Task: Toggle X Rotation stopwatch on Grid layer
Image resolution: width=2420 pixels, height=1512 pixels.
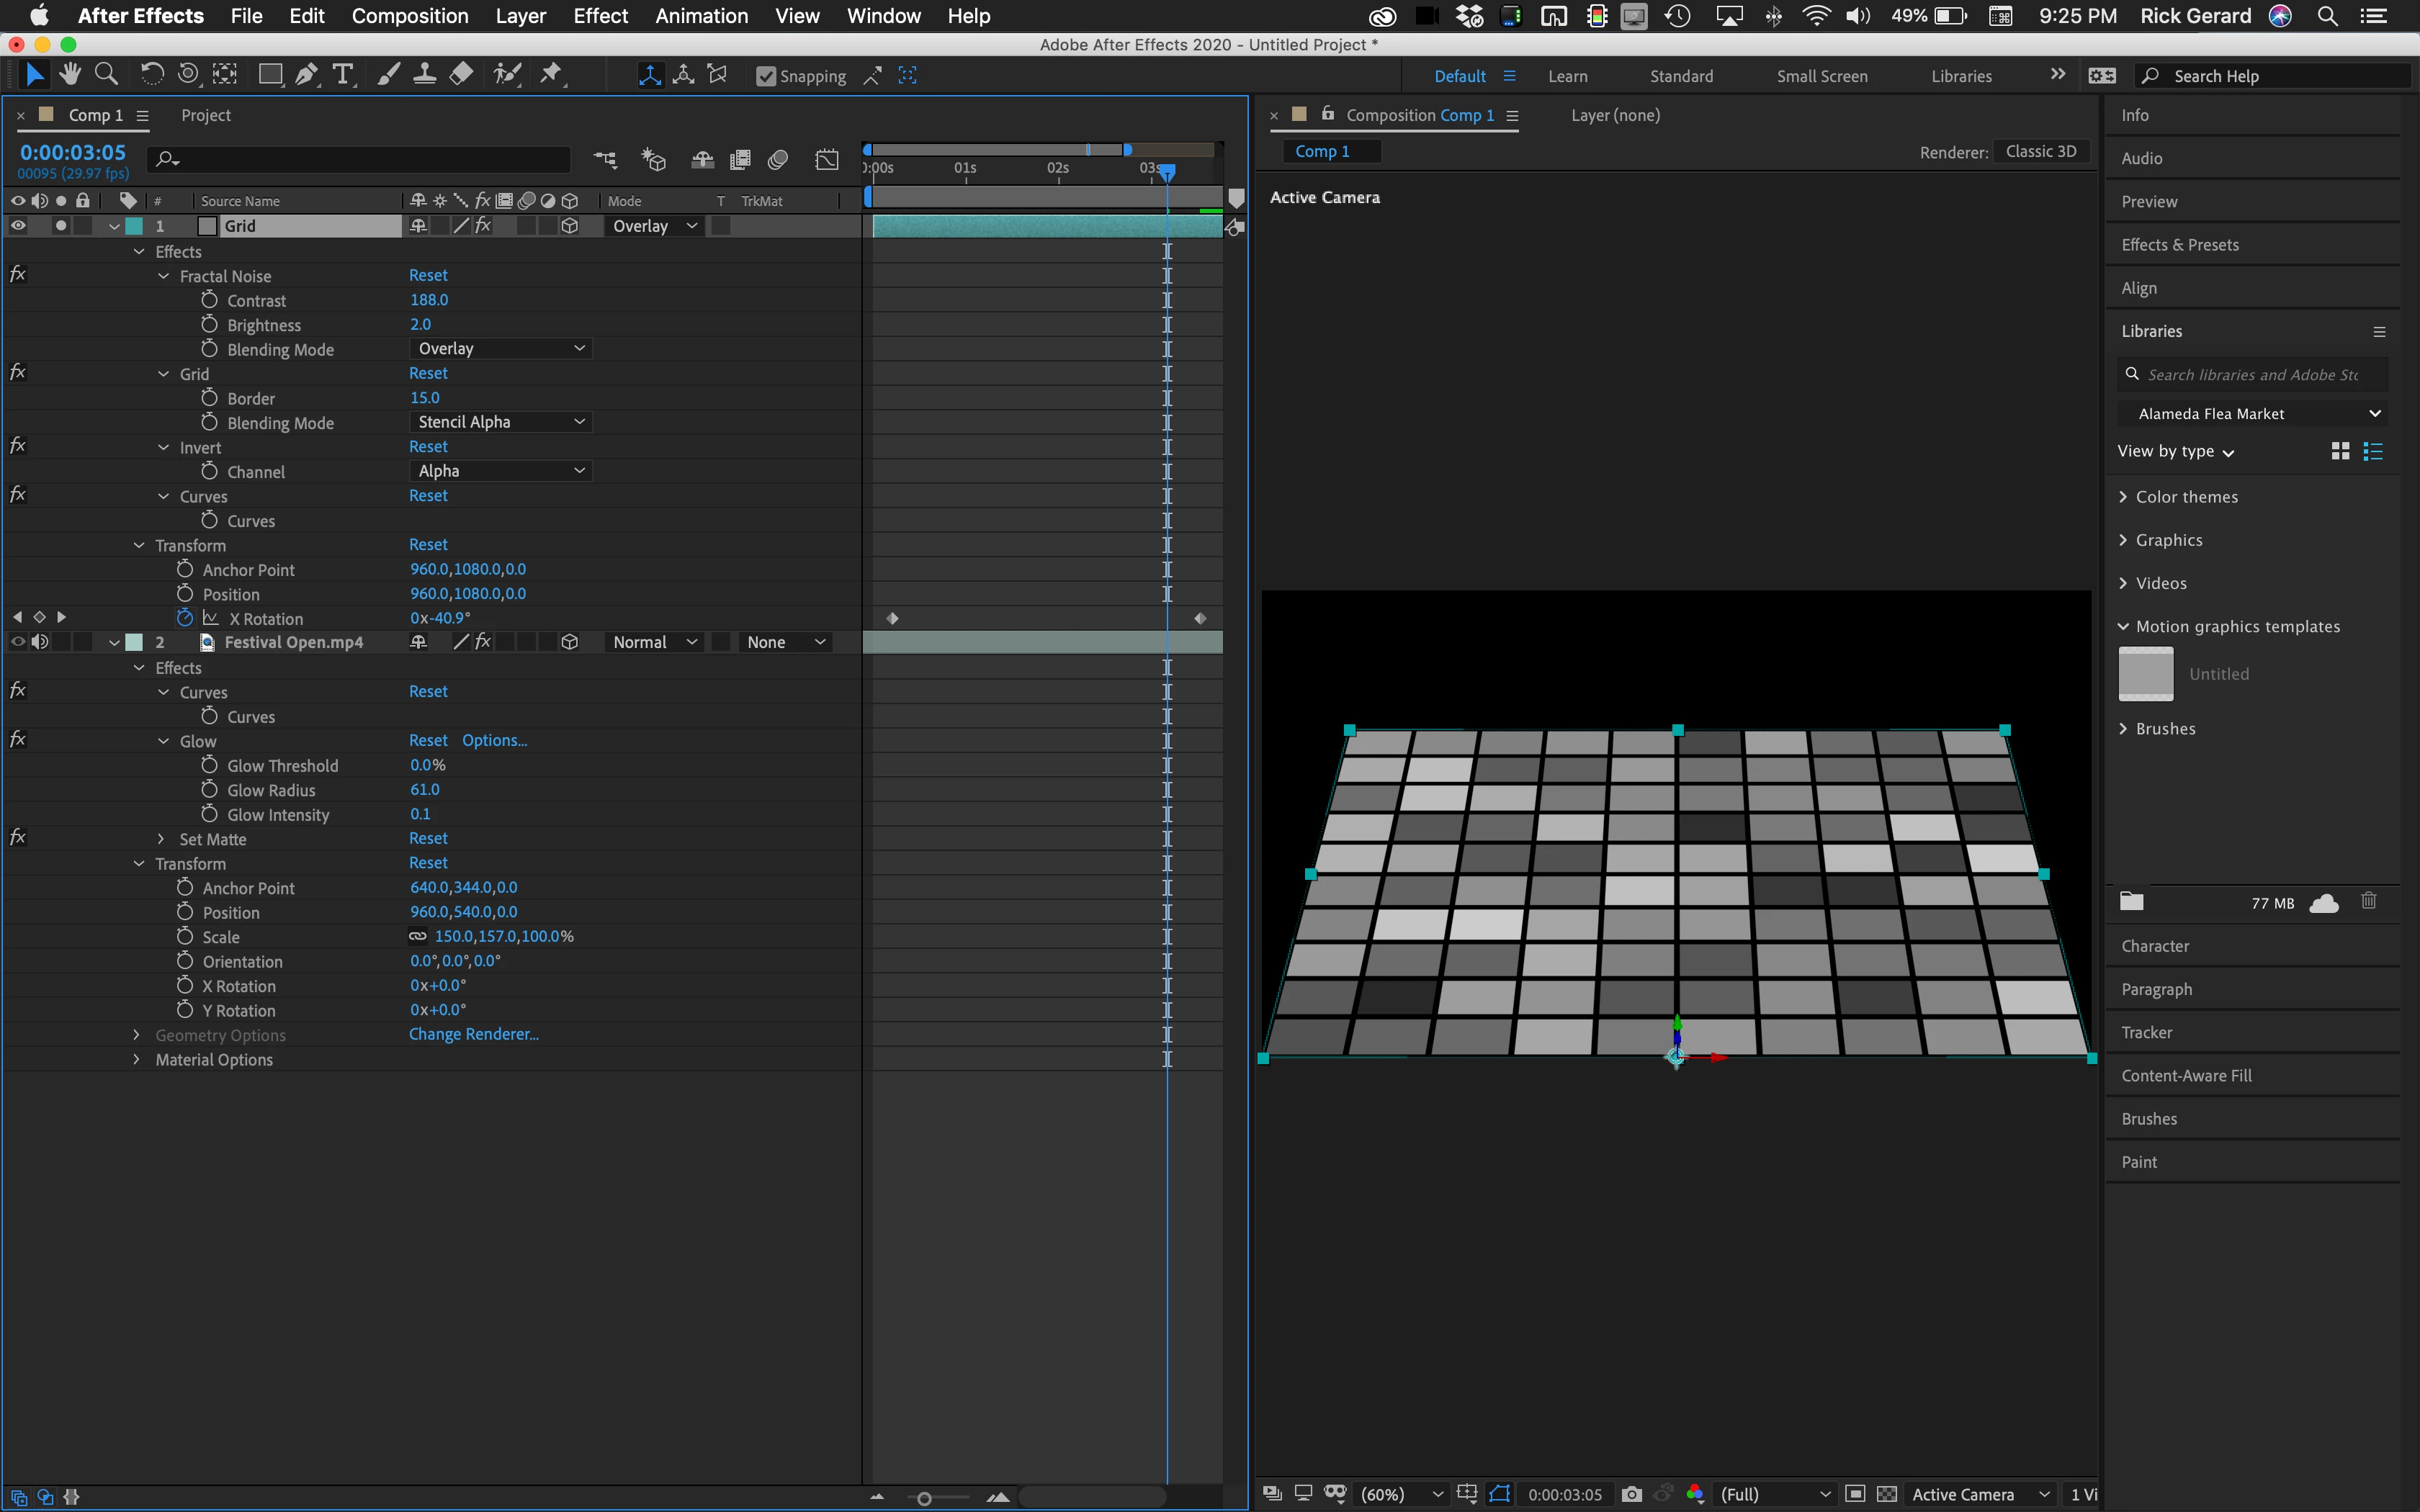Action: (x=185, y=618)
